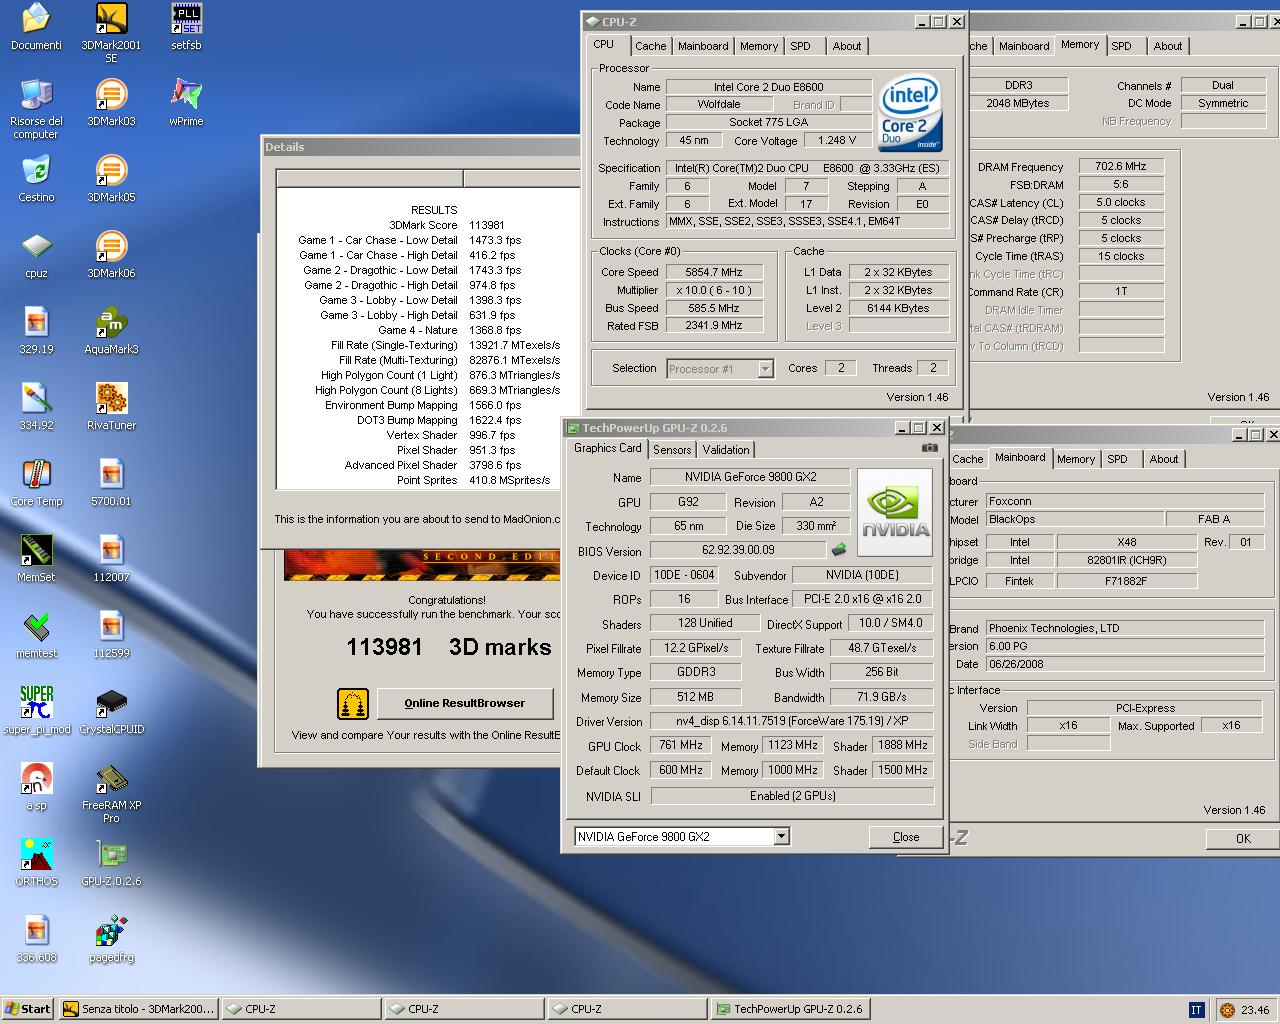Click GPU-Z screenshot camera icon

930,448
